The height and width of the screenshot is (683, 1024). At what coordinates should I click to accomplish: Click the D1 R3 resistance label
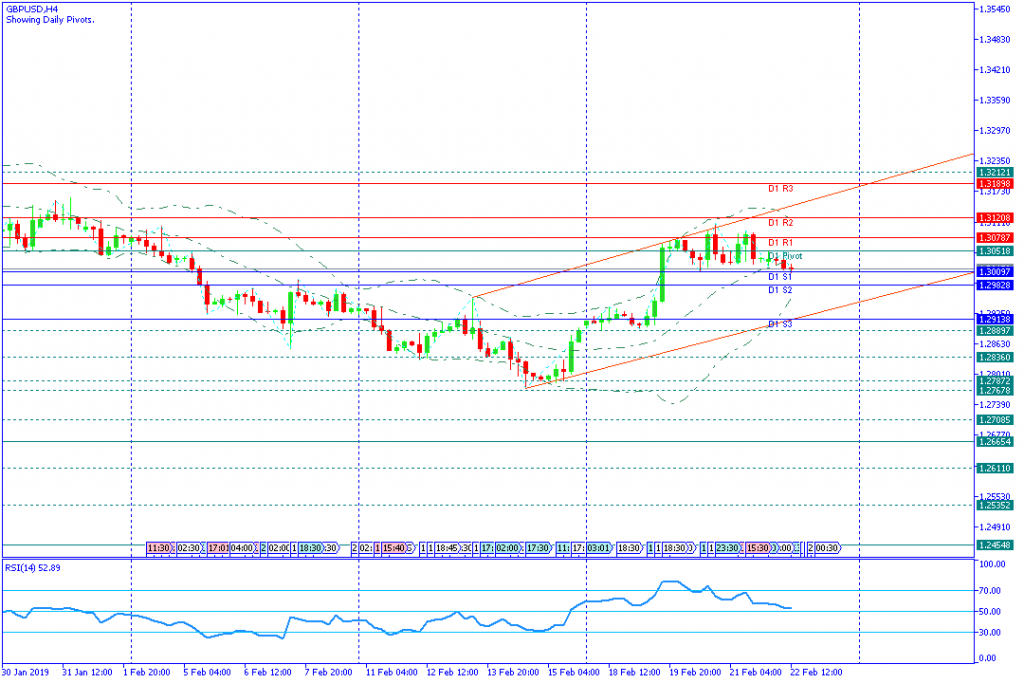pyautogui.click(x=780, y=188)
